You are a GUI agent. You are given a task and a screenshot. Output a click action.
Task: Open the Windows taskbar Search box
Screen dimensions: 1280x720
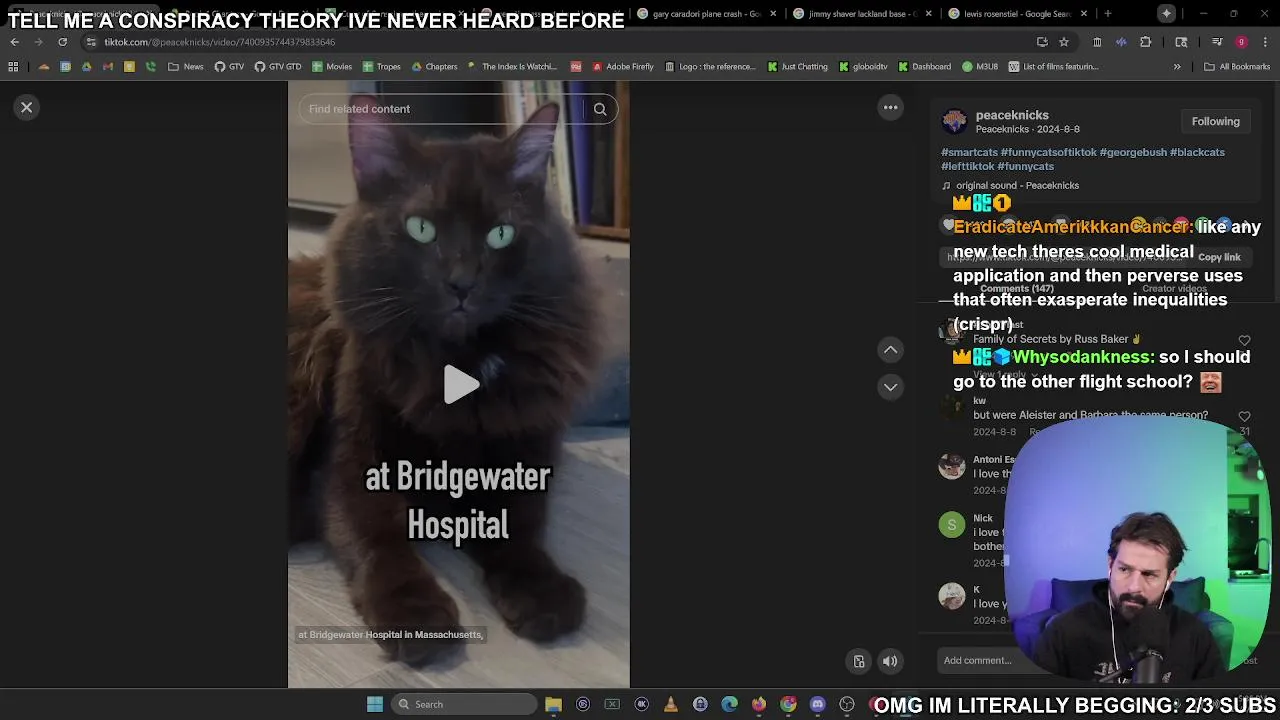[x=463, y=704]
